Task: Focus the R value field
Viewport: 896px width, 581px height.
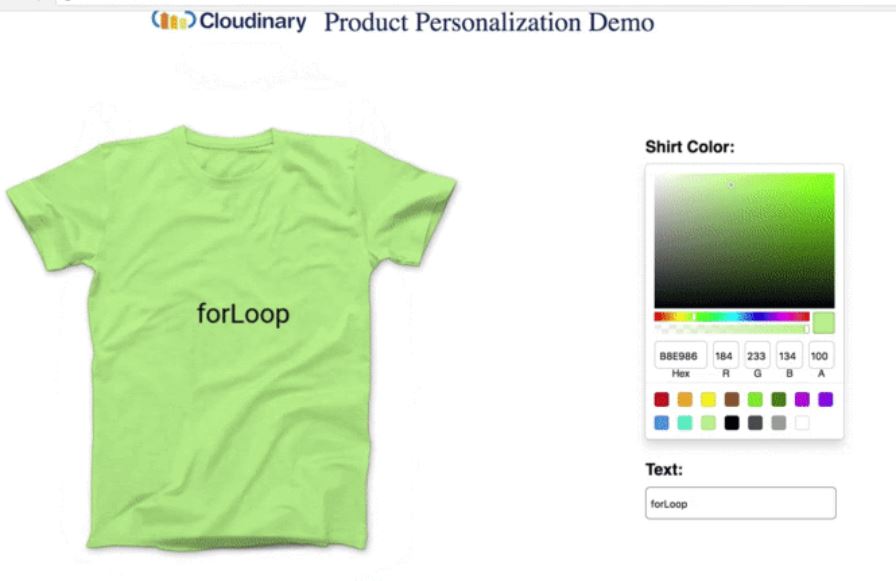Action: pyautogui.click(x=726, y=355)
